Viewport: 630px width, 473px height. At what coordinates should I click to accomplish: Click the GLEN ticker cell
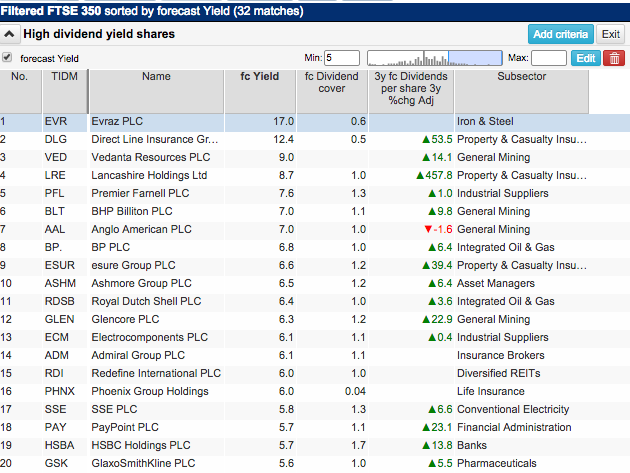[59, 319]
